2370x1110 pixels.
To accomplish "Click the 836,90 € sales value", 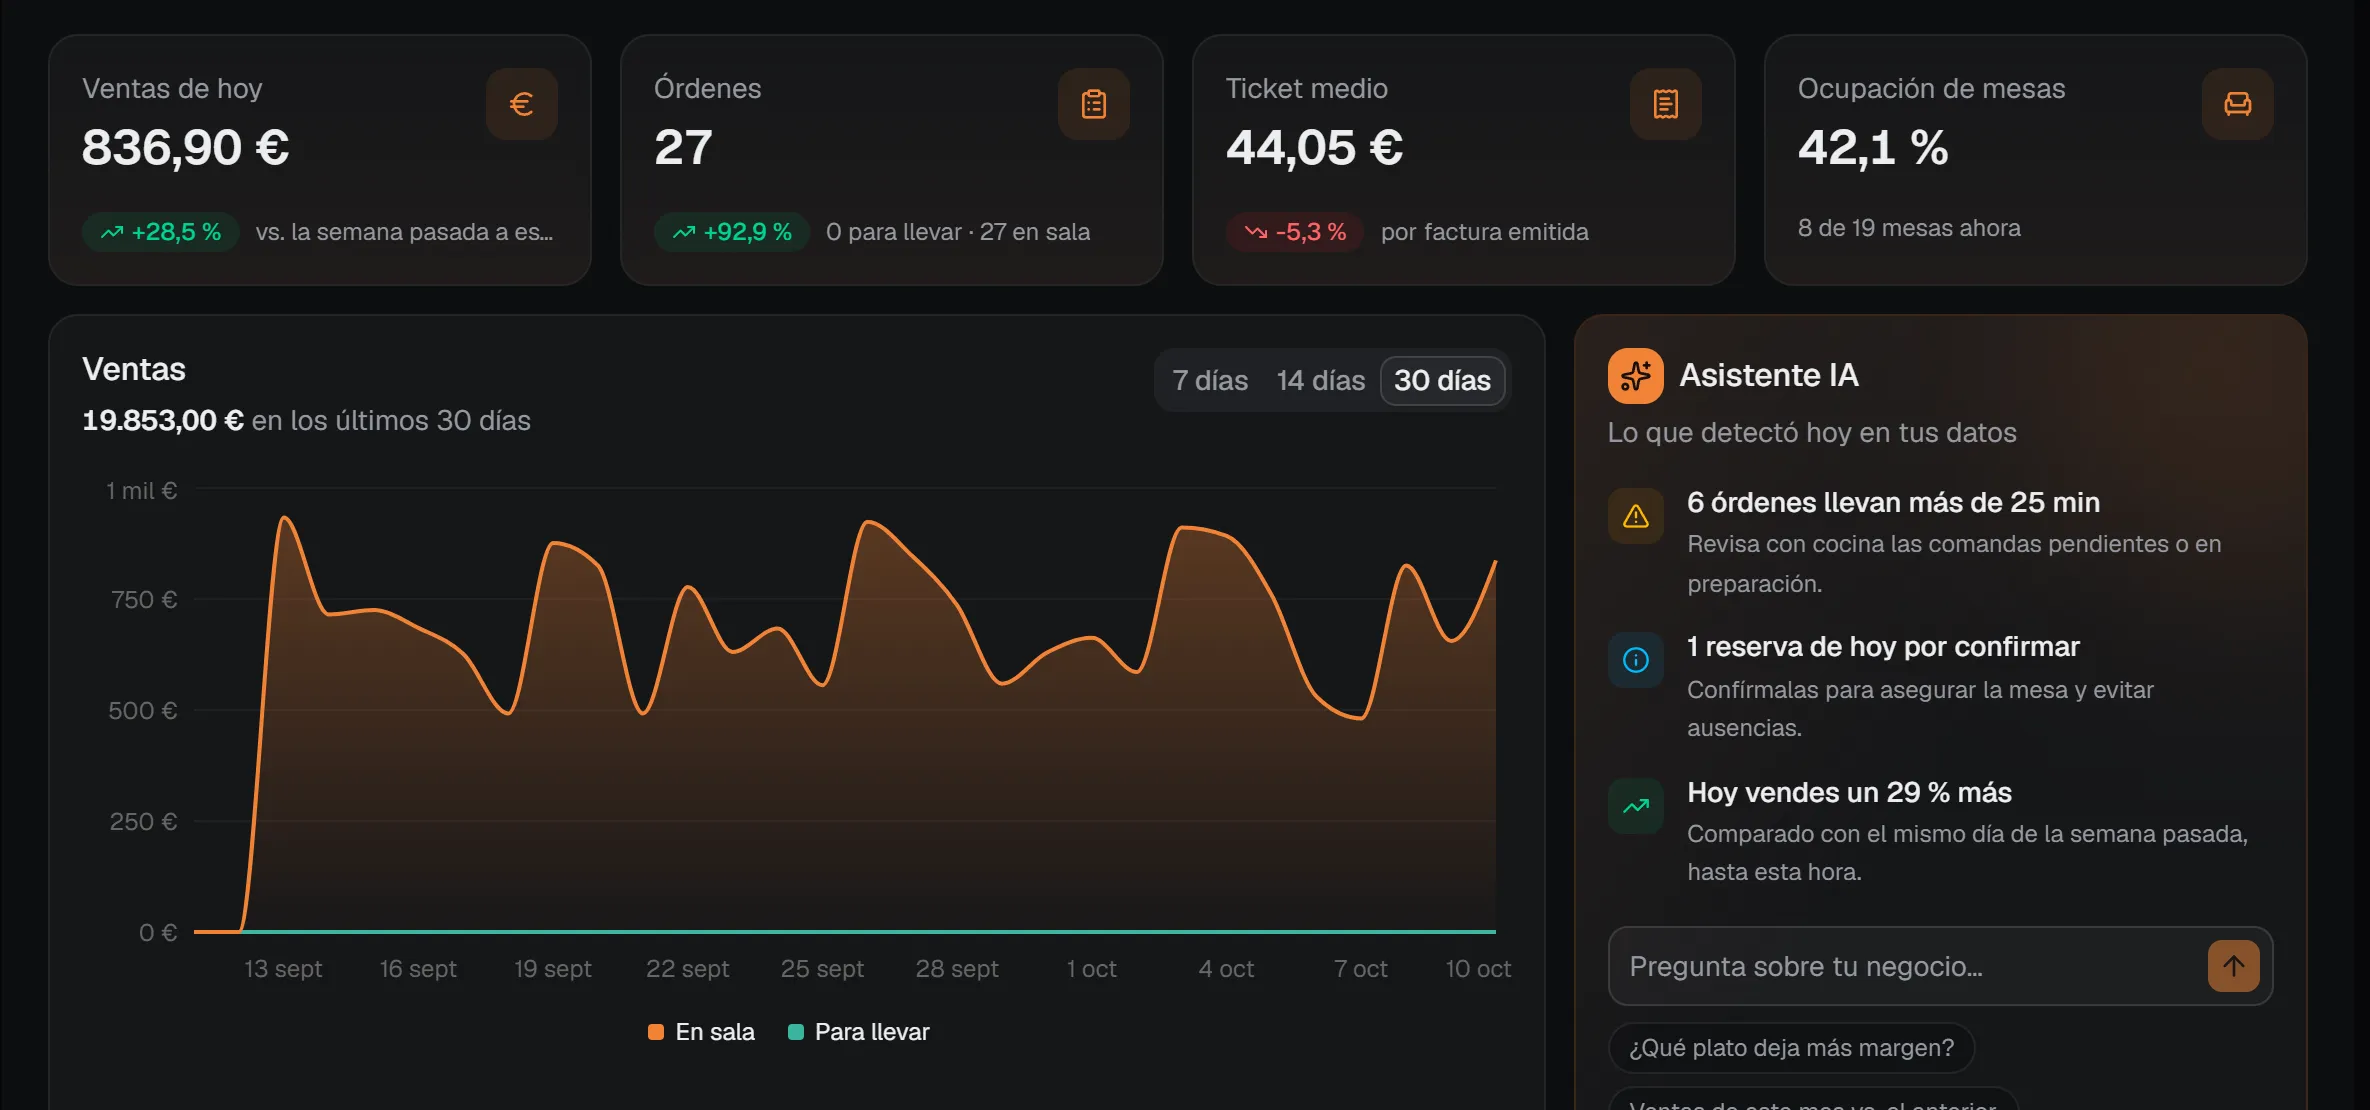I will point(186,148).
